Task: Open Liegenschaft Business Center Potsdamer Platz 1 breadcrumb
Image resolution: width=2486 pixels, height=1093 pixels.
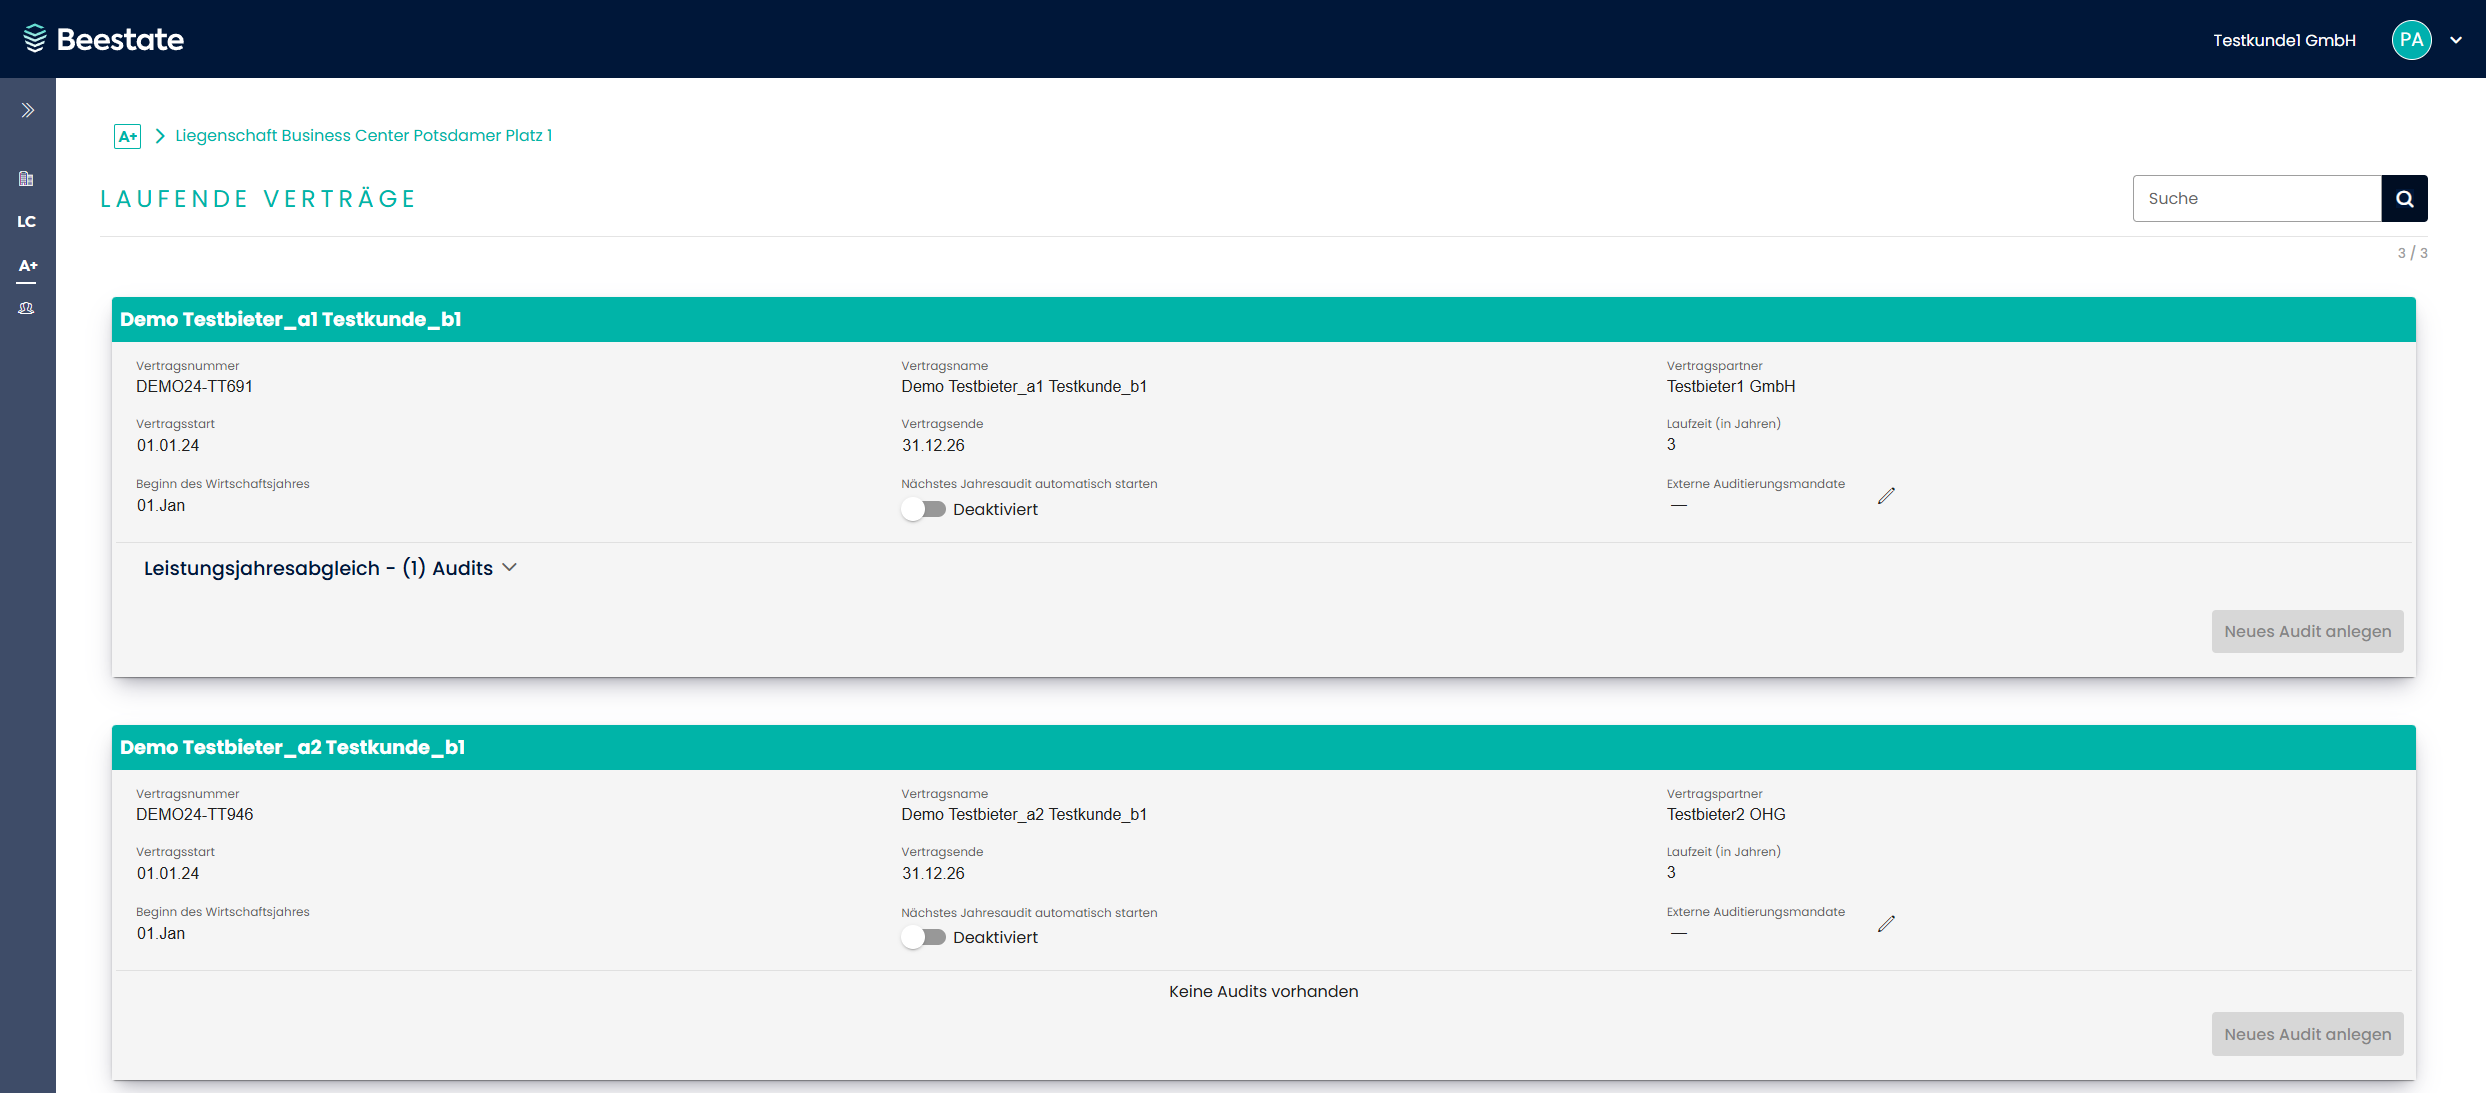Action: (x=363, y=135)
